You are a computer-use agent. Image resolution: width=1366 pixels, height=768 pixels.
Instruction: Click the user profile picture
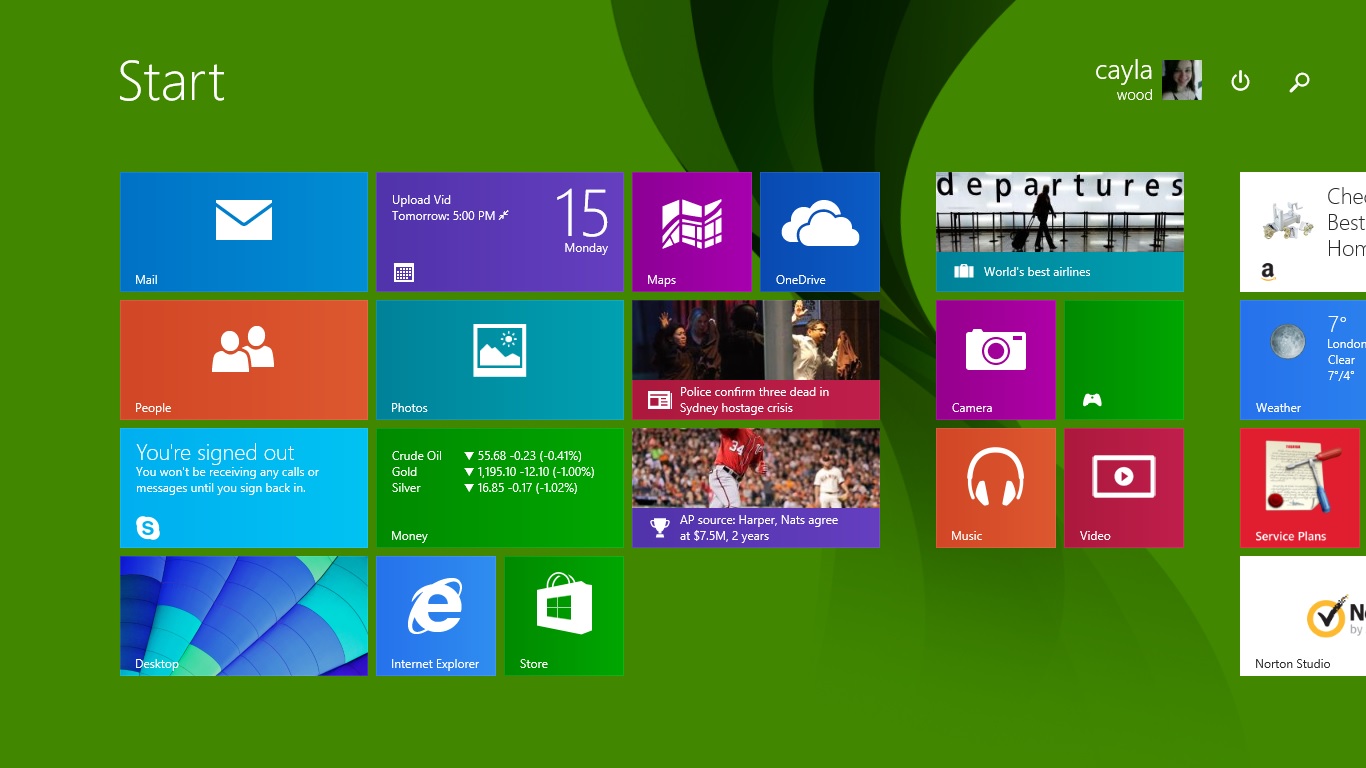1182,80
